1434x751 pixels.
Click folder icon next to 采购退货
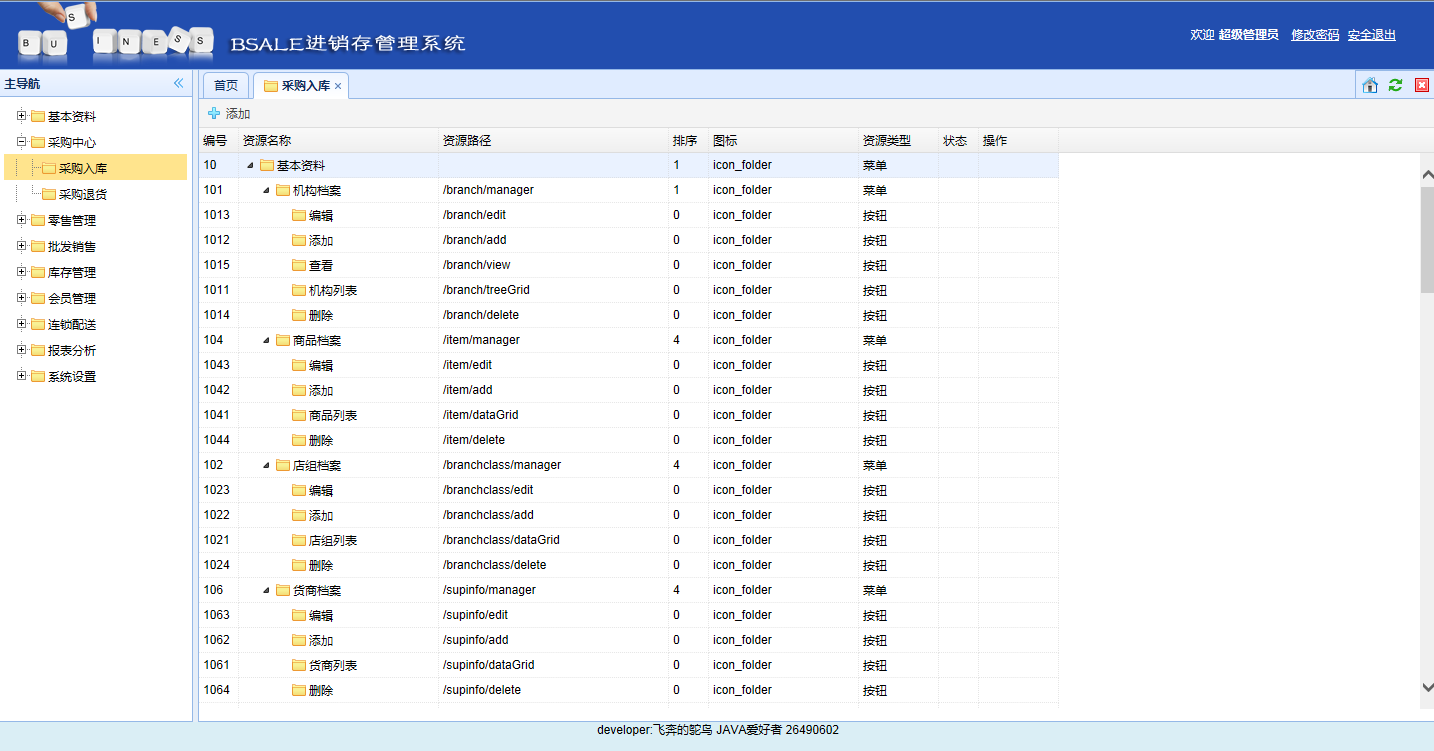coord(49,194)
